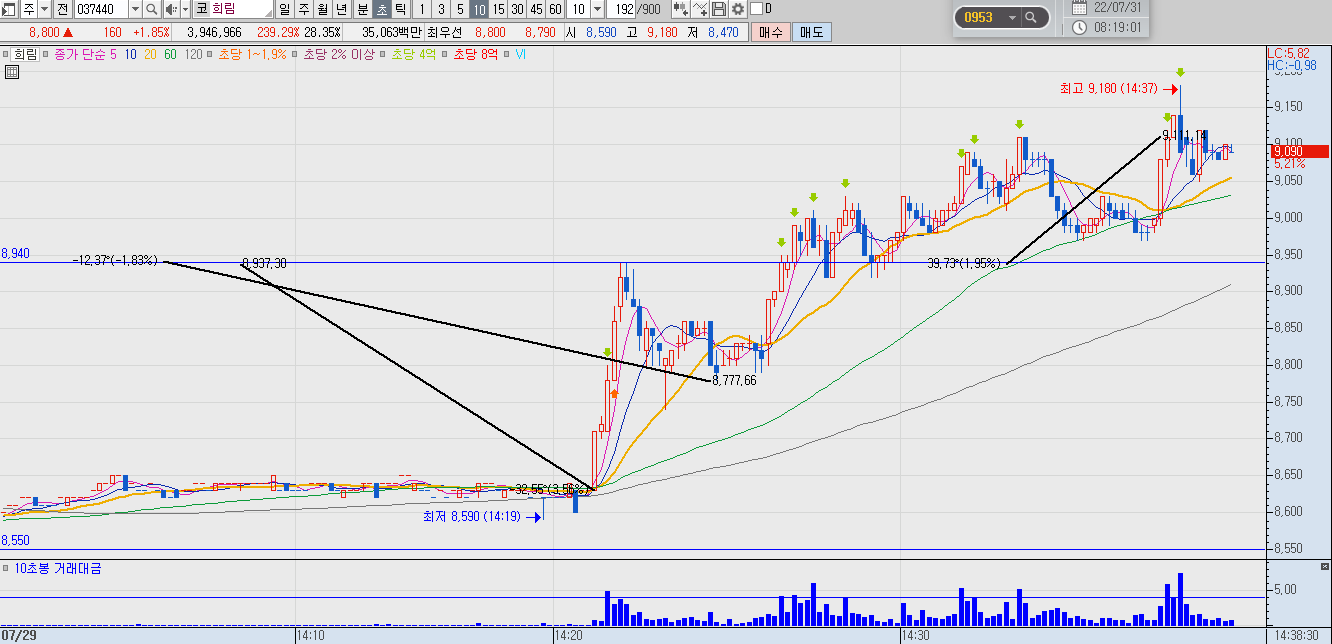Click the calendar date icon
This screenshot has width=1332, height=644.
point(1080,8)
